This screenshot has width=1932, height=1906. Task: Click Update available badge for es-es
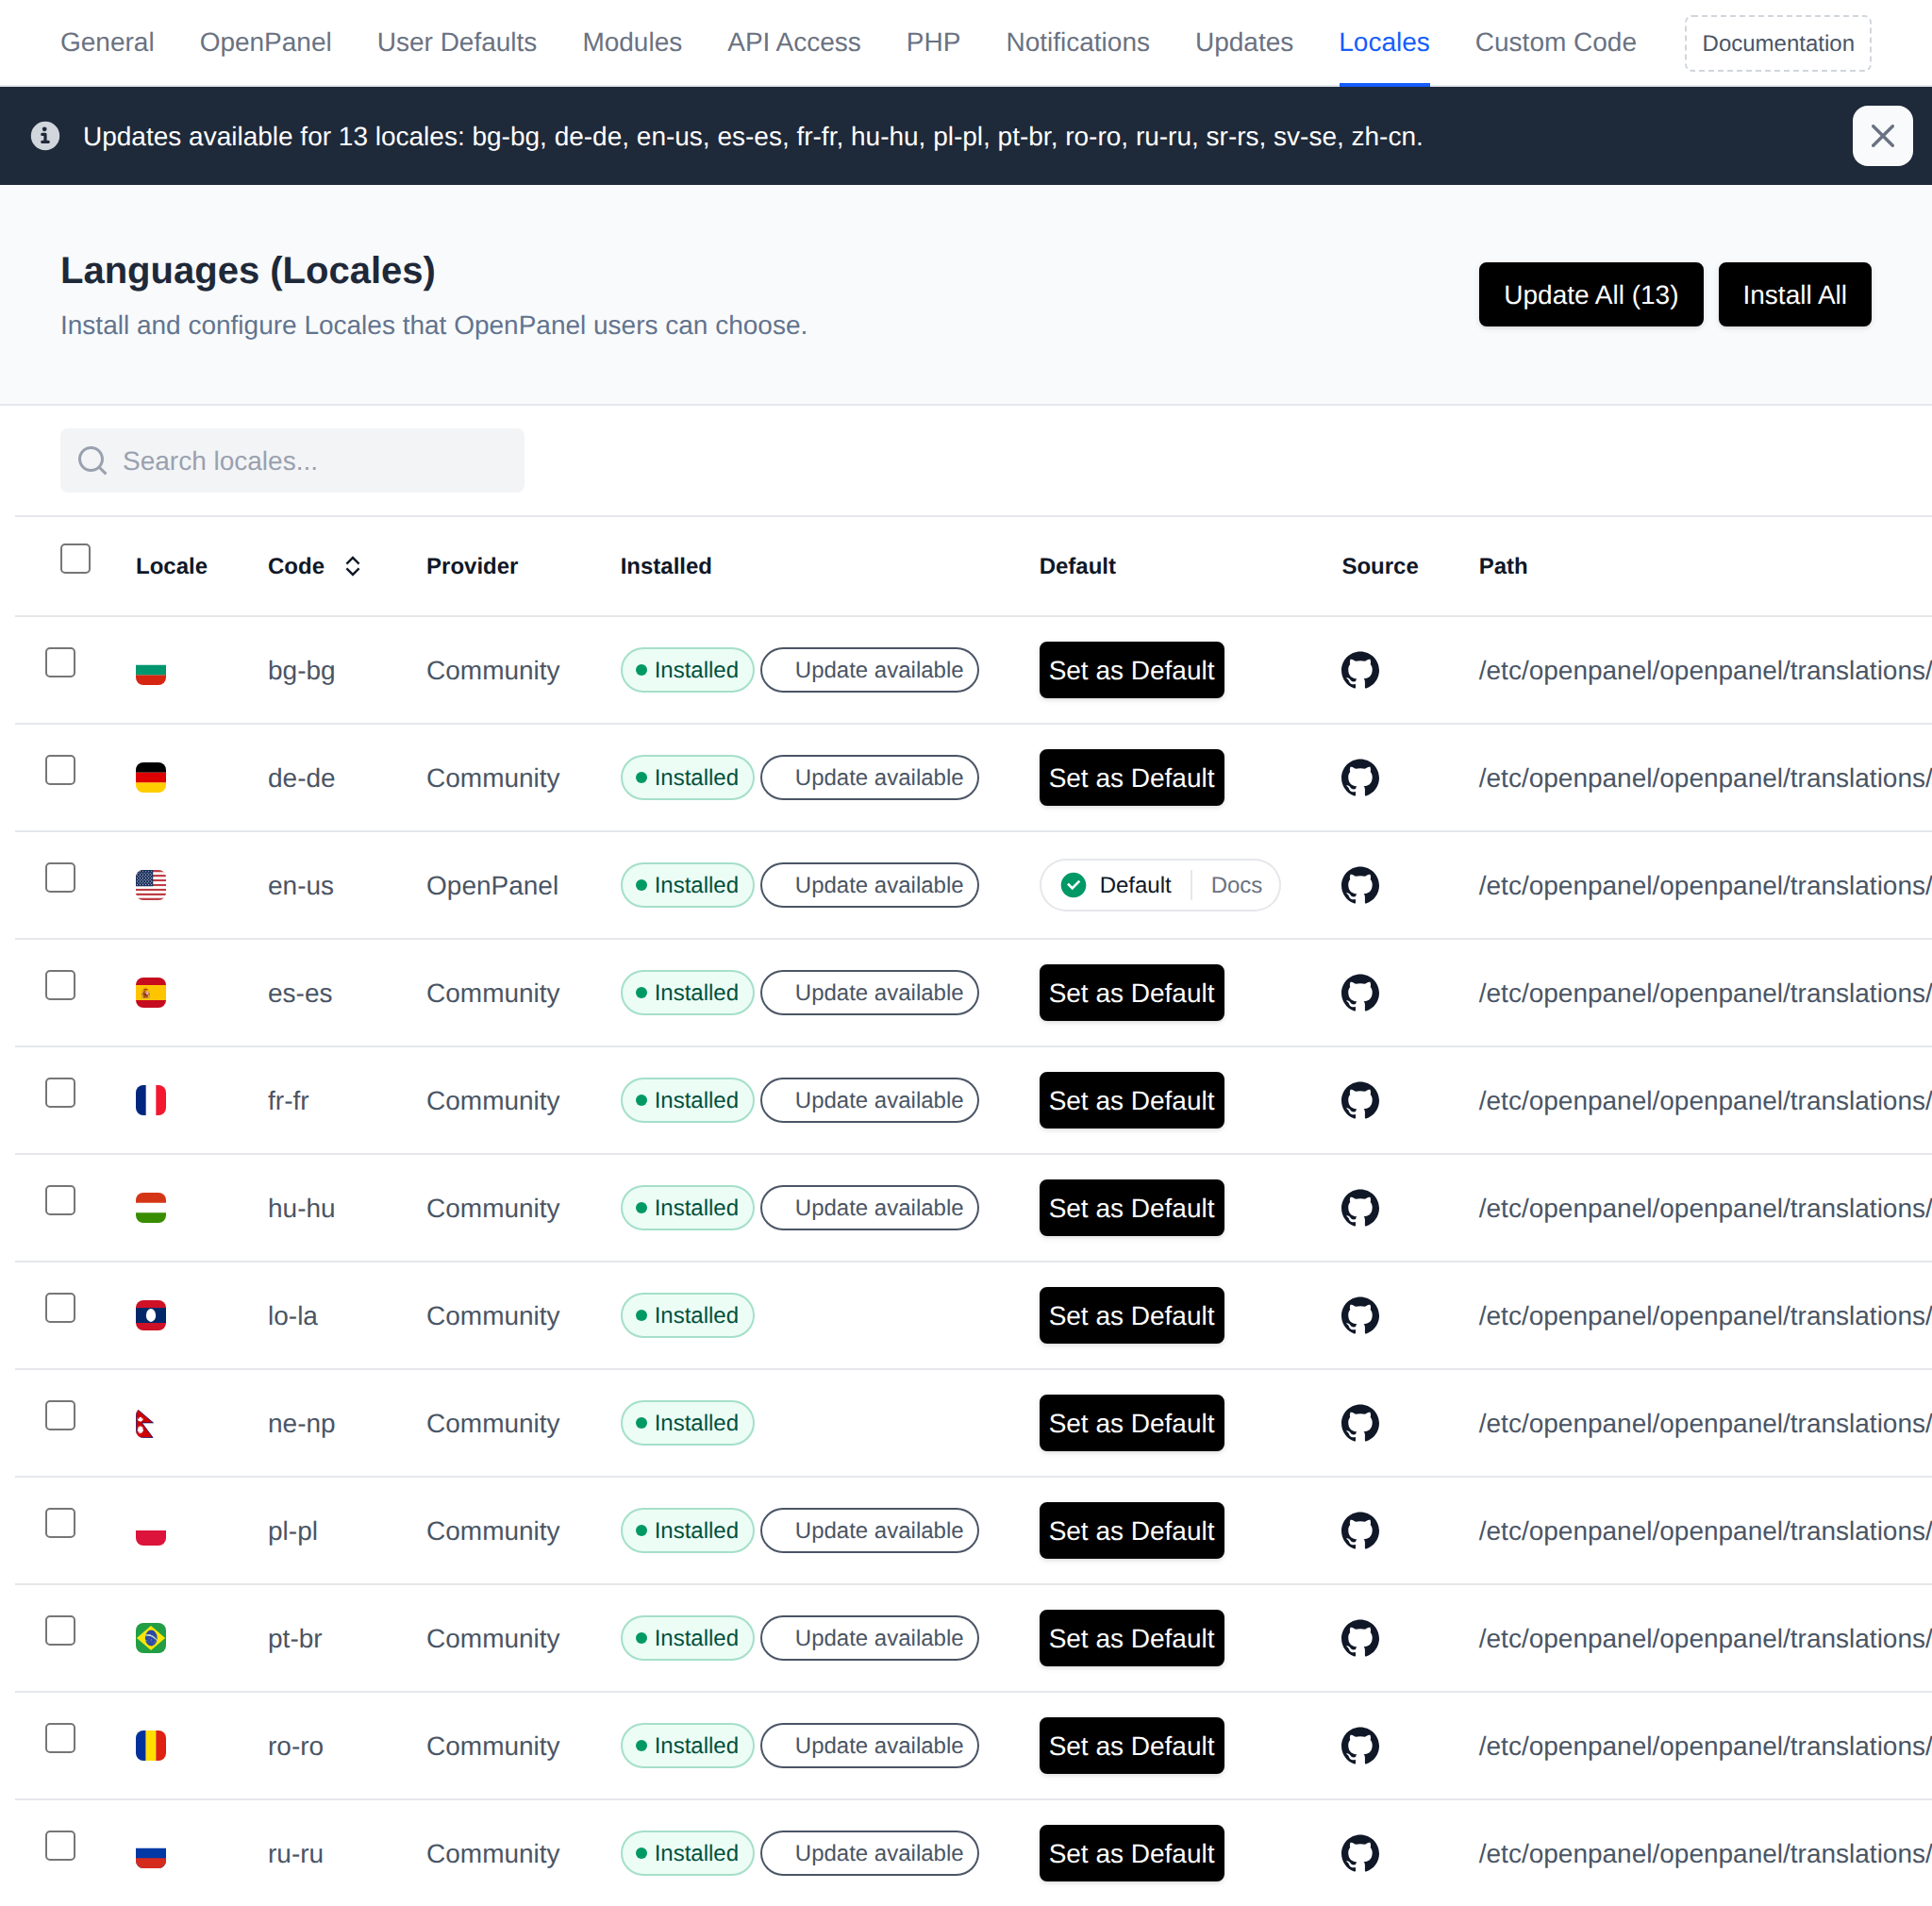[x=868, y=992]
